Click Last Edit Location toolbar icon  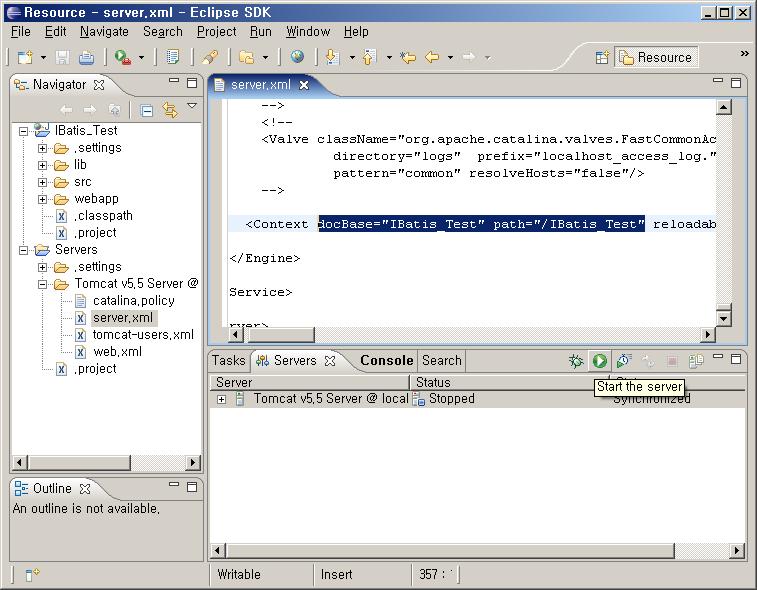(408, 57)
